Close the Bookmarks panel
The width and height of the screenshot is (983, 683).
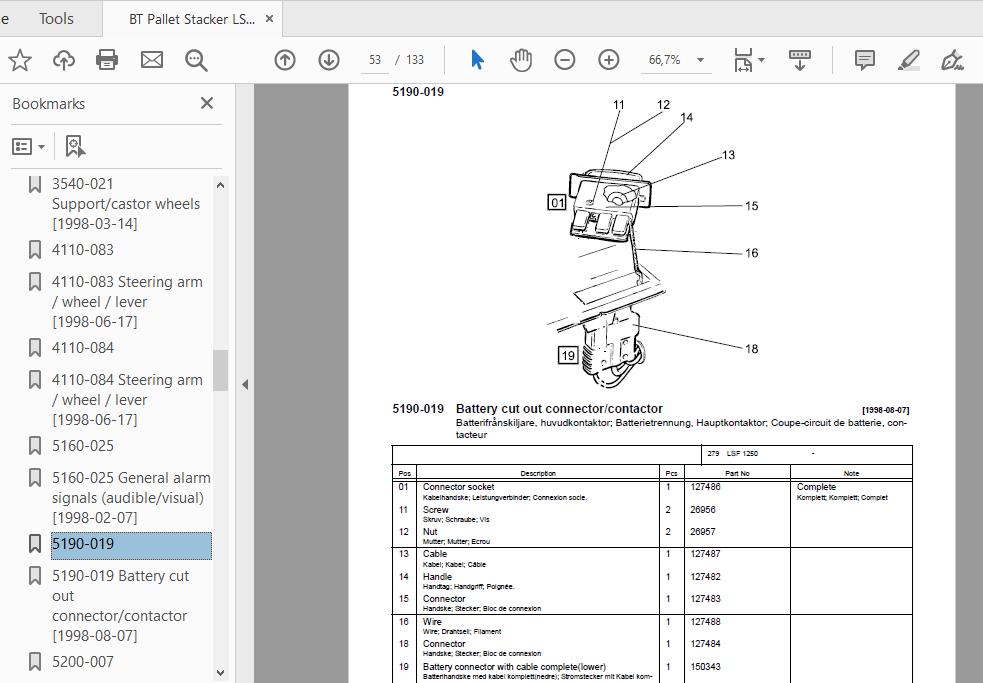tap(207, 103)
